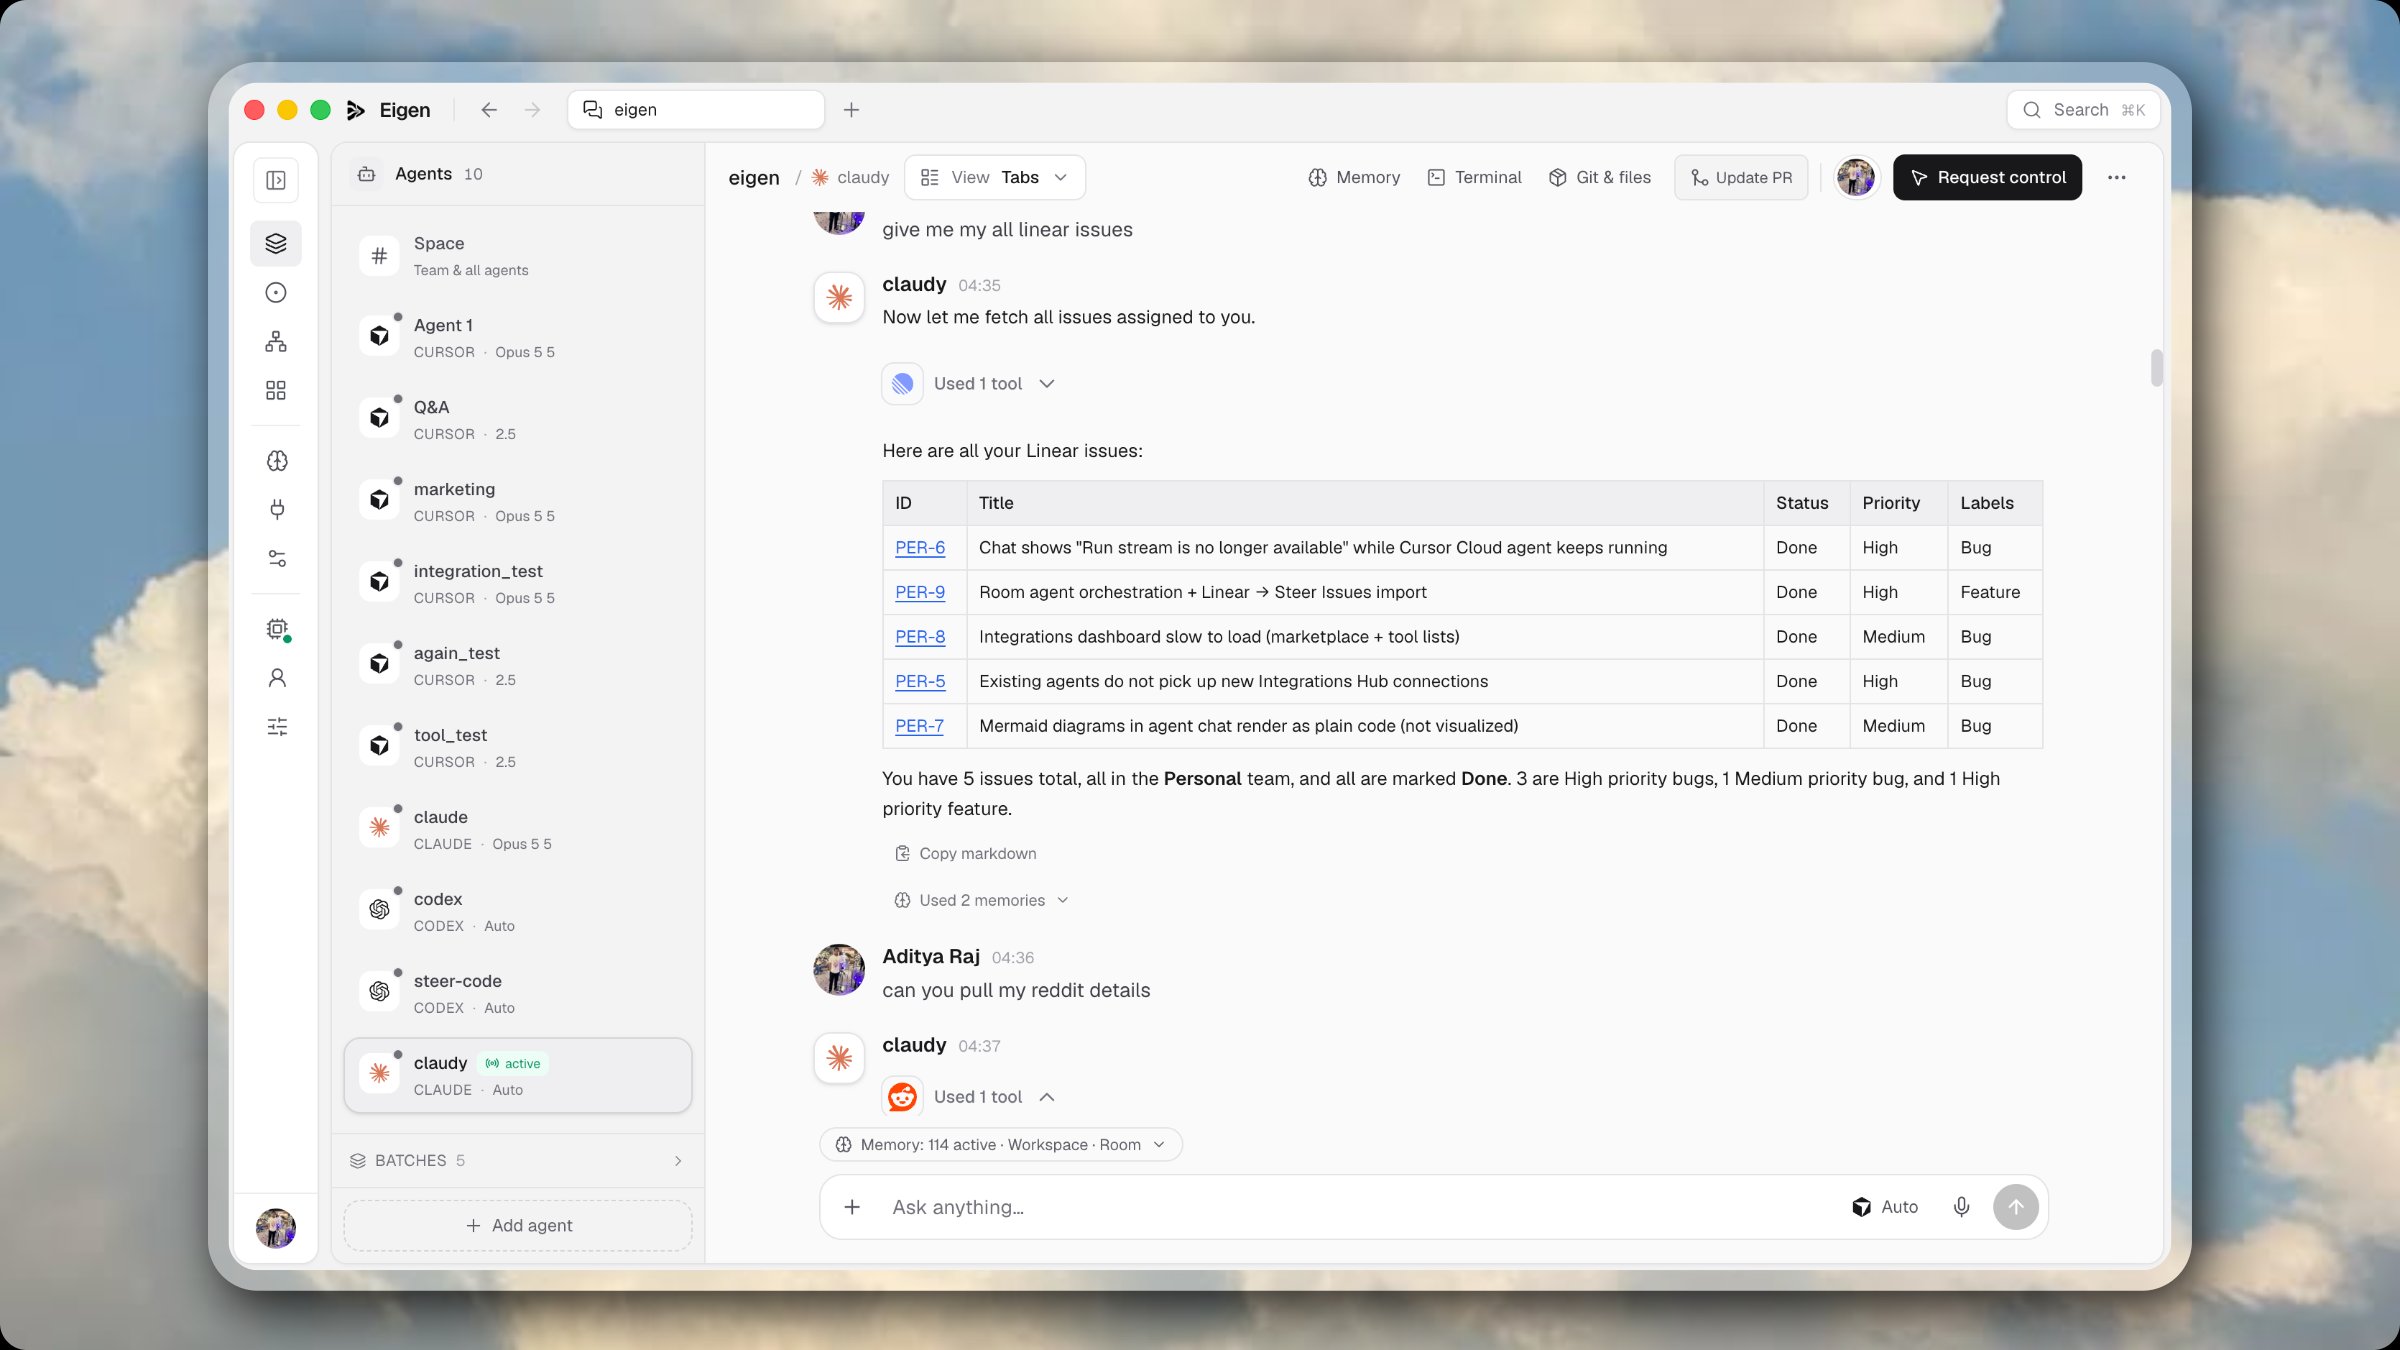
Task: Open the PER-6 issue link
Action: 919,548
